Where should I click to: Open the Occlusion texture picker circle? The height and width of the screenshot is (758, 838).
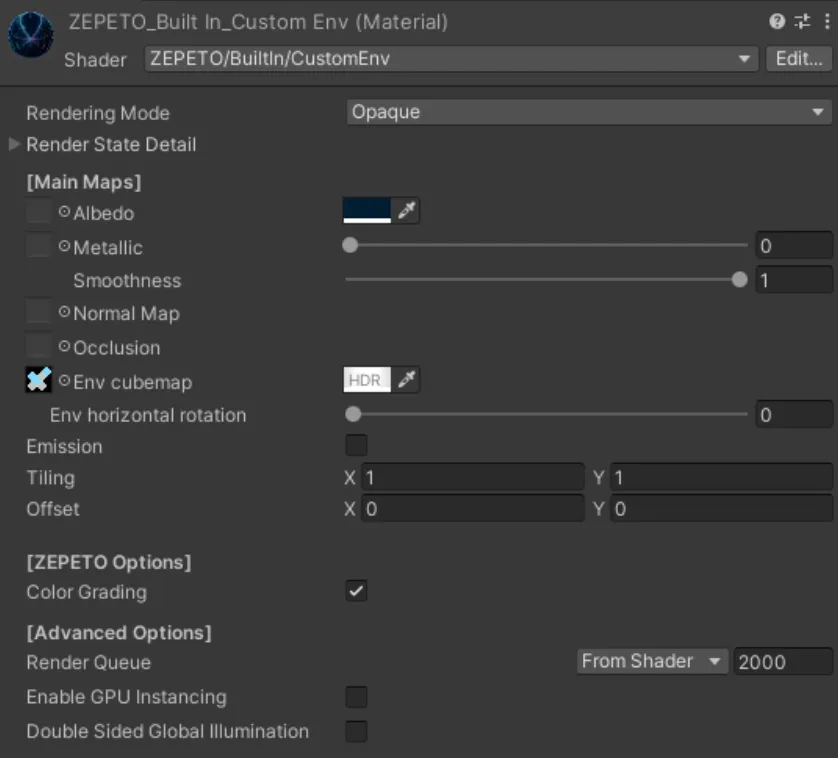64,346
